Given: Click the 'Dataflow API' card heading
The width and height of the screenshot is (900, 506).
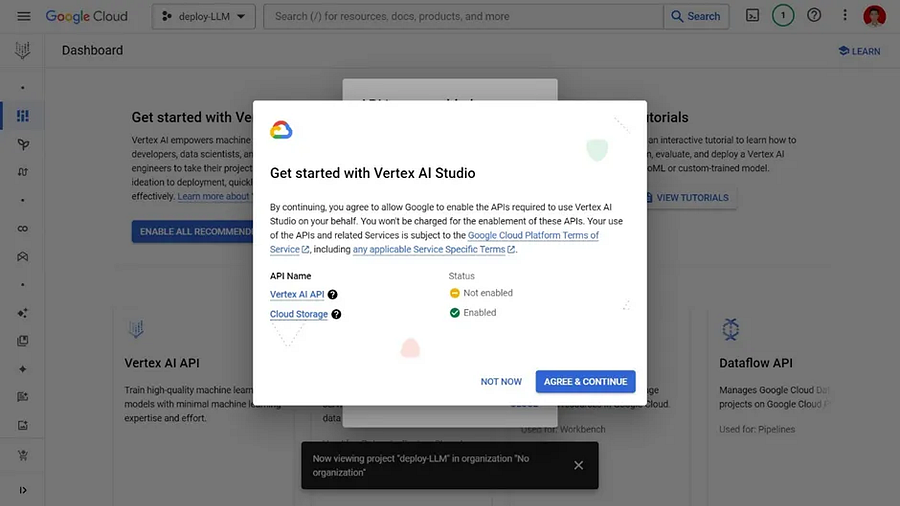Looking at the screenshot, I should 756,363.
